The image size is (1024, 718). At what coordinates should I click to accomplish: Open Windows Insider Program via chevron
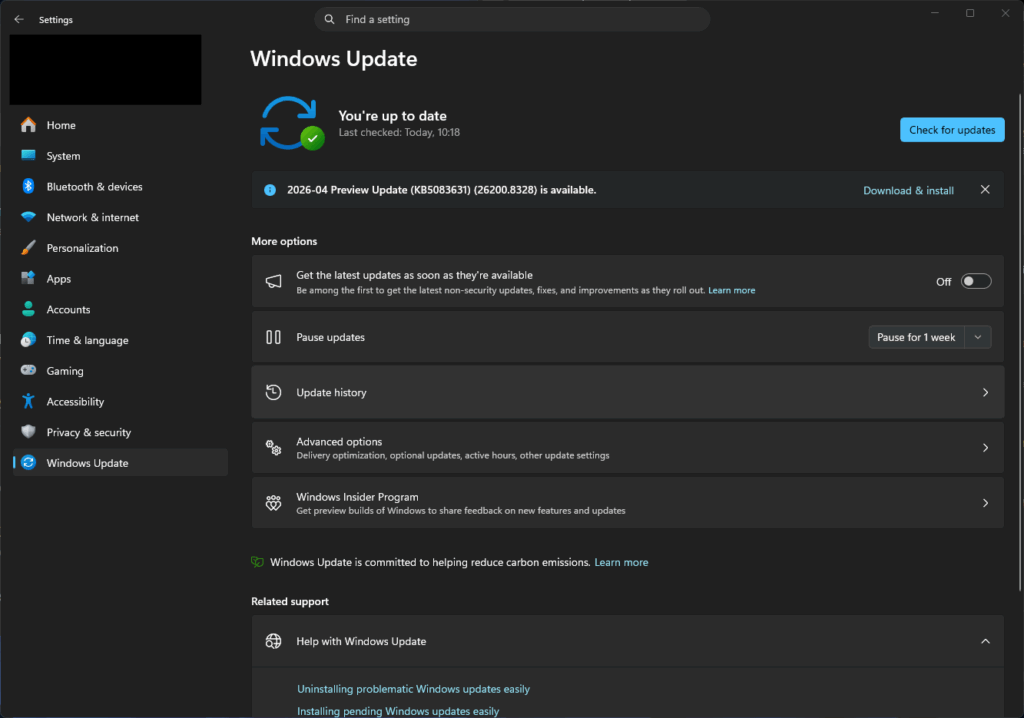pos(985,503)
